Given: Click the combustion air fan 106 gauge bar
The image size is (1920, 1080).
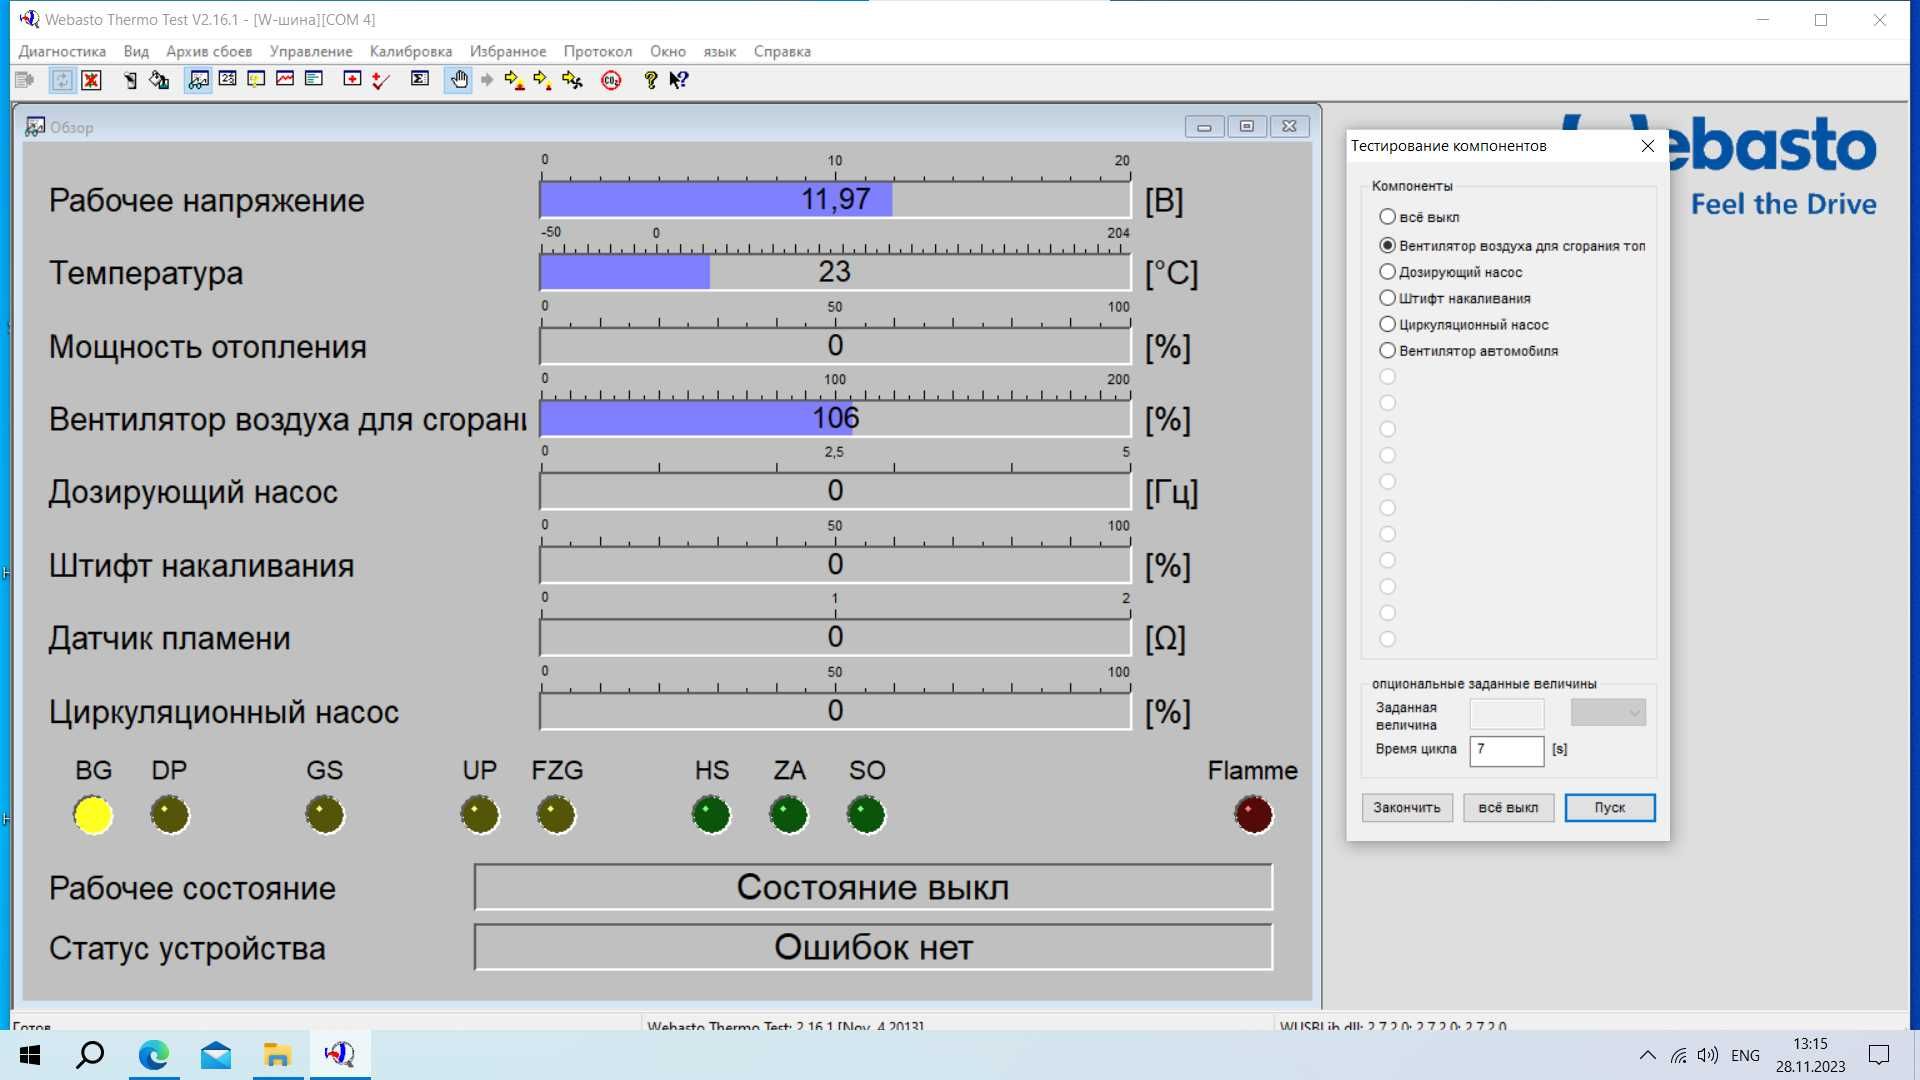Looking at the screenshot, I should (835, 418).
